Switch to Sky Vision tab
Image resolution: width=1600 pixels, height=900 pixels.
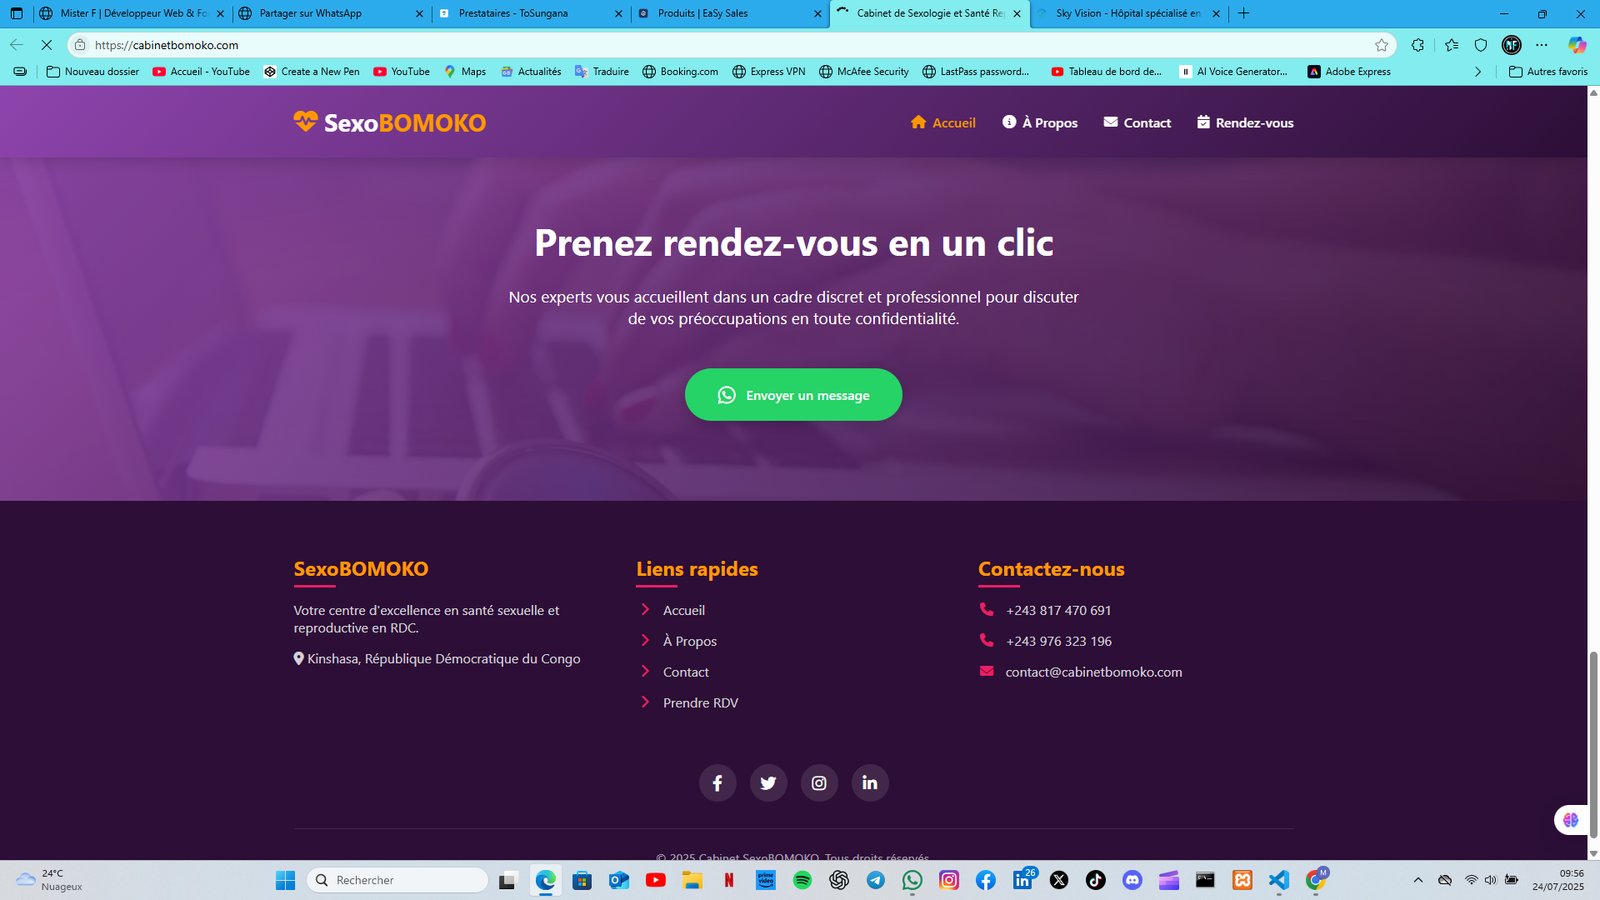point(1127,14)
